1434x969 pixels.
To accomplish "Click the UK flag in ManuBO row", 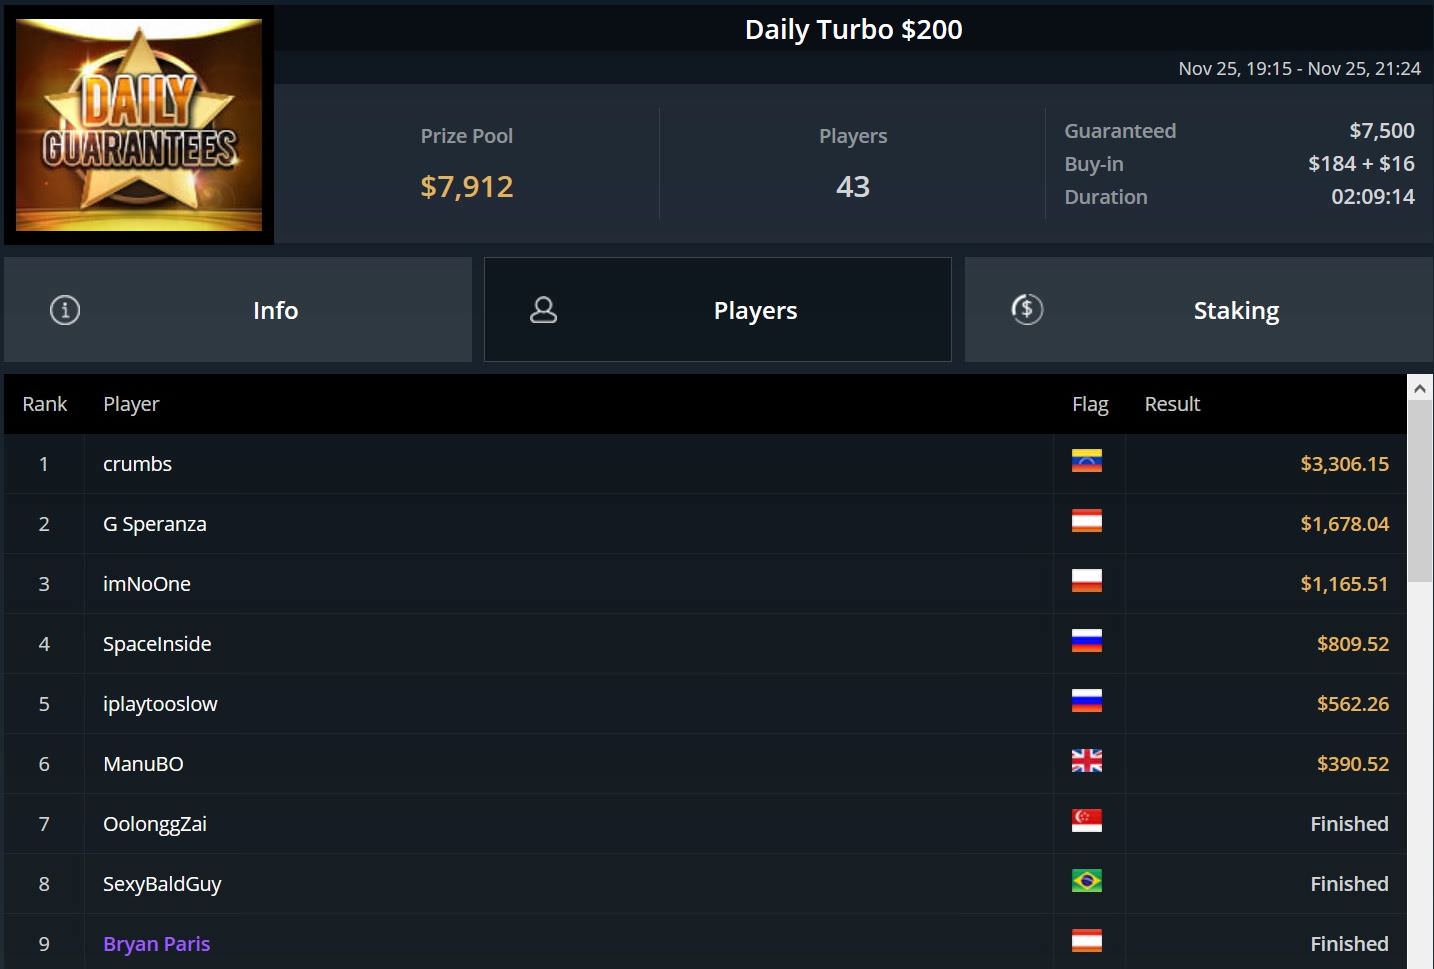I will click(x=1087, y=761).
